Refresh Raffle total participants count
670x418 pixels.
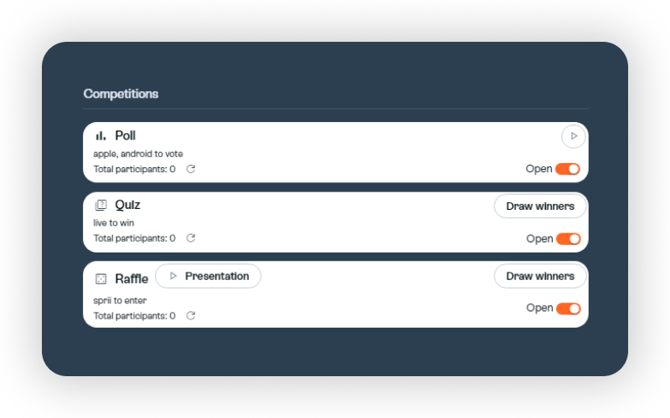[x=191, y=315]
